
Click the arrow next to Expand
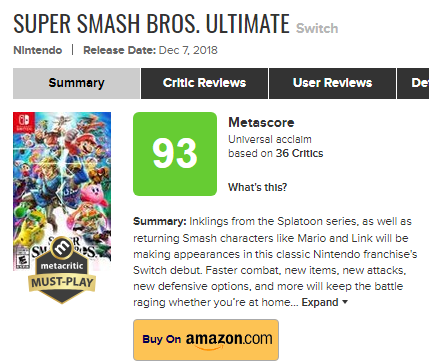point(345,302)
